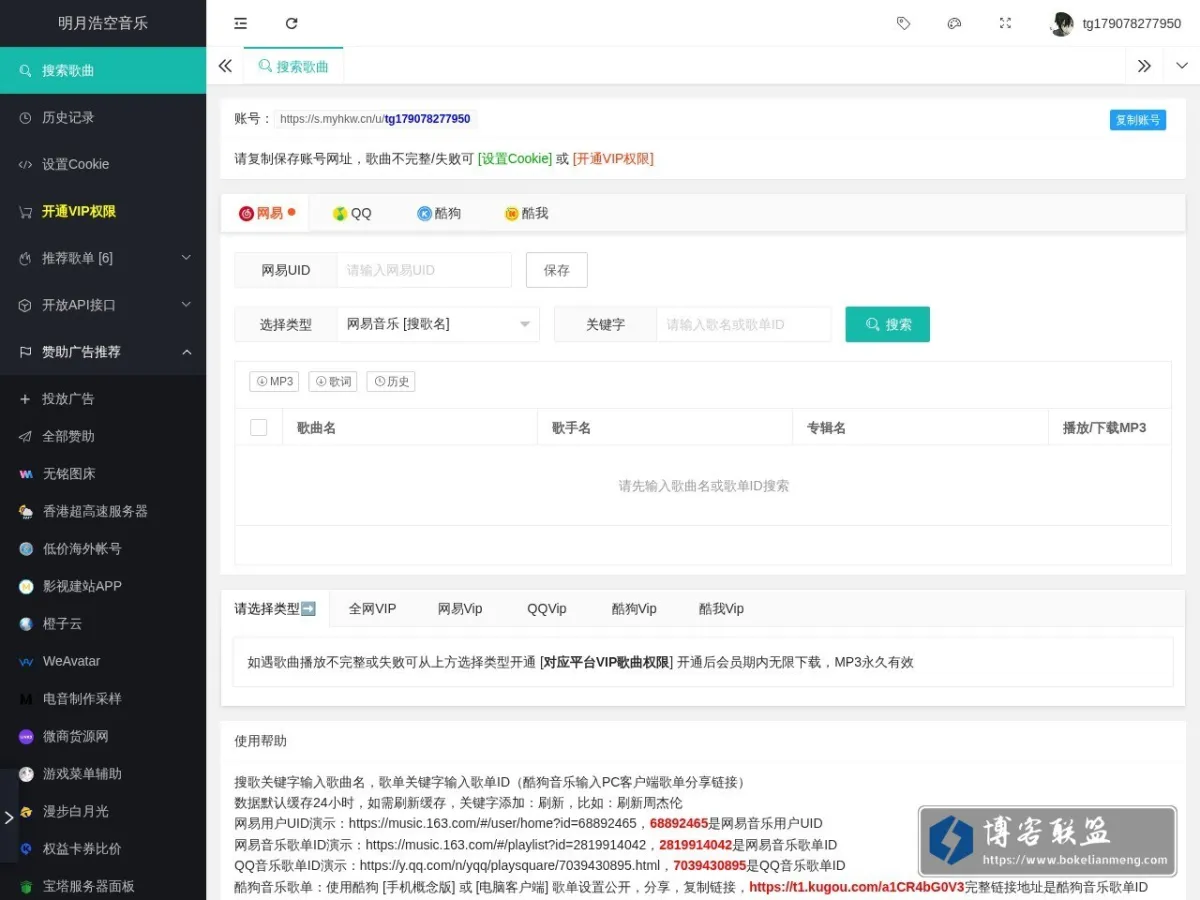
Task: Collapse 赞助广告推荐 menu
Action: click(103, 352)
